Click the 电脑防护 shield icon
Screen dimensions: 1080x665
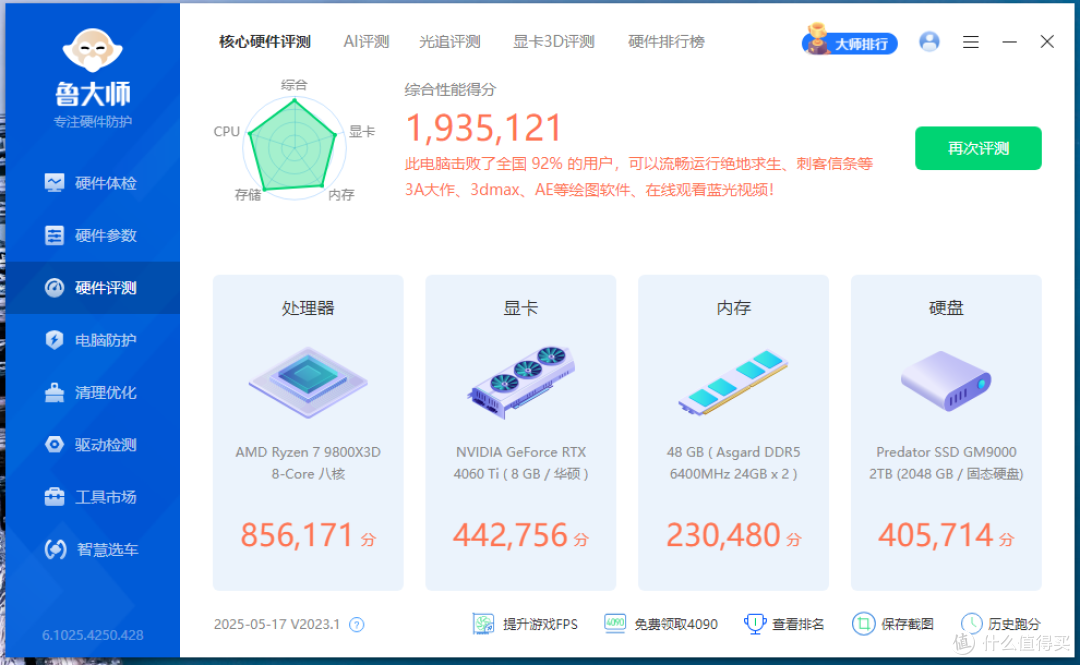54,340
